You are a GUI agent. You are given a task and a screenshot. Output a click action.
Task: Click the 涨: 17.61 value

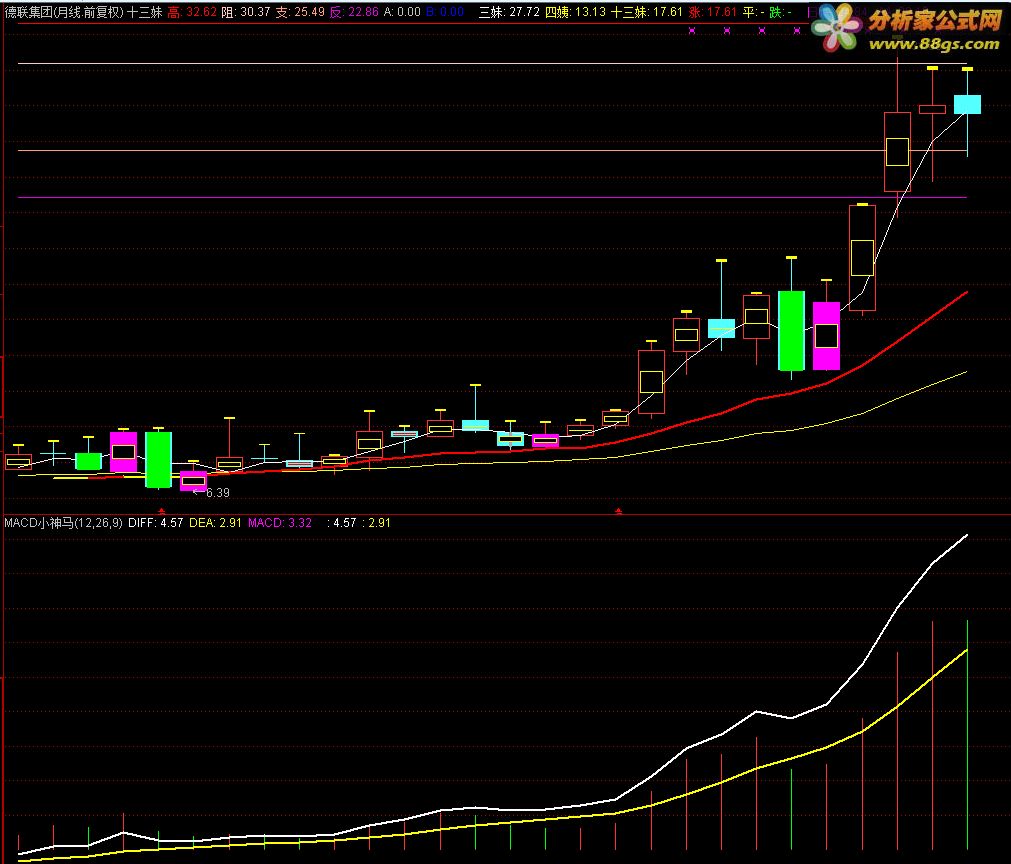pyautogui.click(x=712, y=12)
